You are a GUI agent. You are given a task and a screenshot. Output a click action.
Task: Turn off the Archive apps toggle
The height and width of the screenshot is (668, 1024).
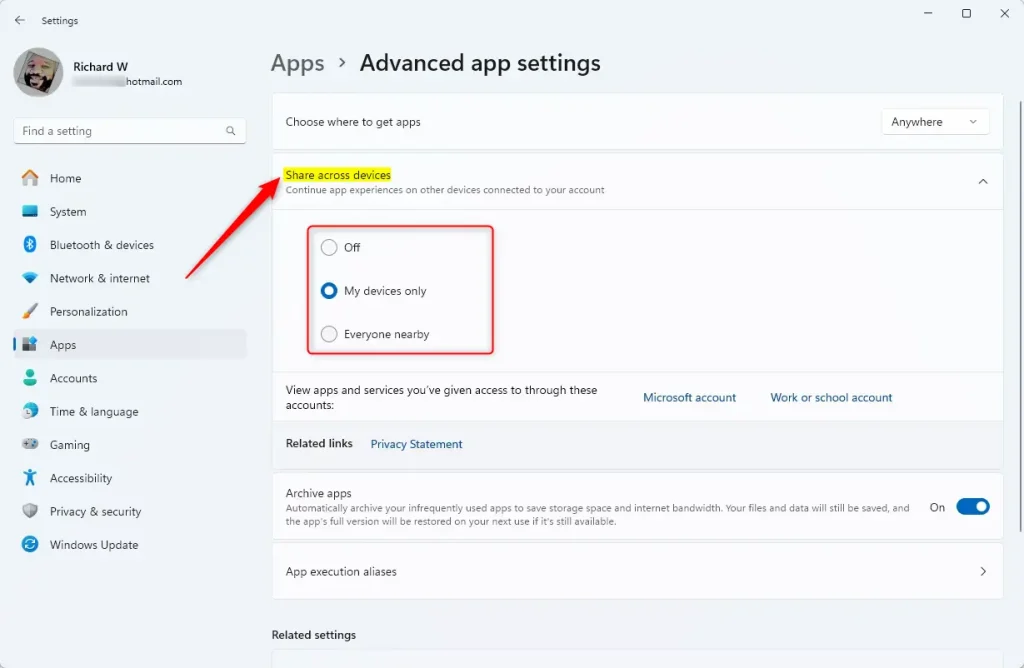click(972, 507)
